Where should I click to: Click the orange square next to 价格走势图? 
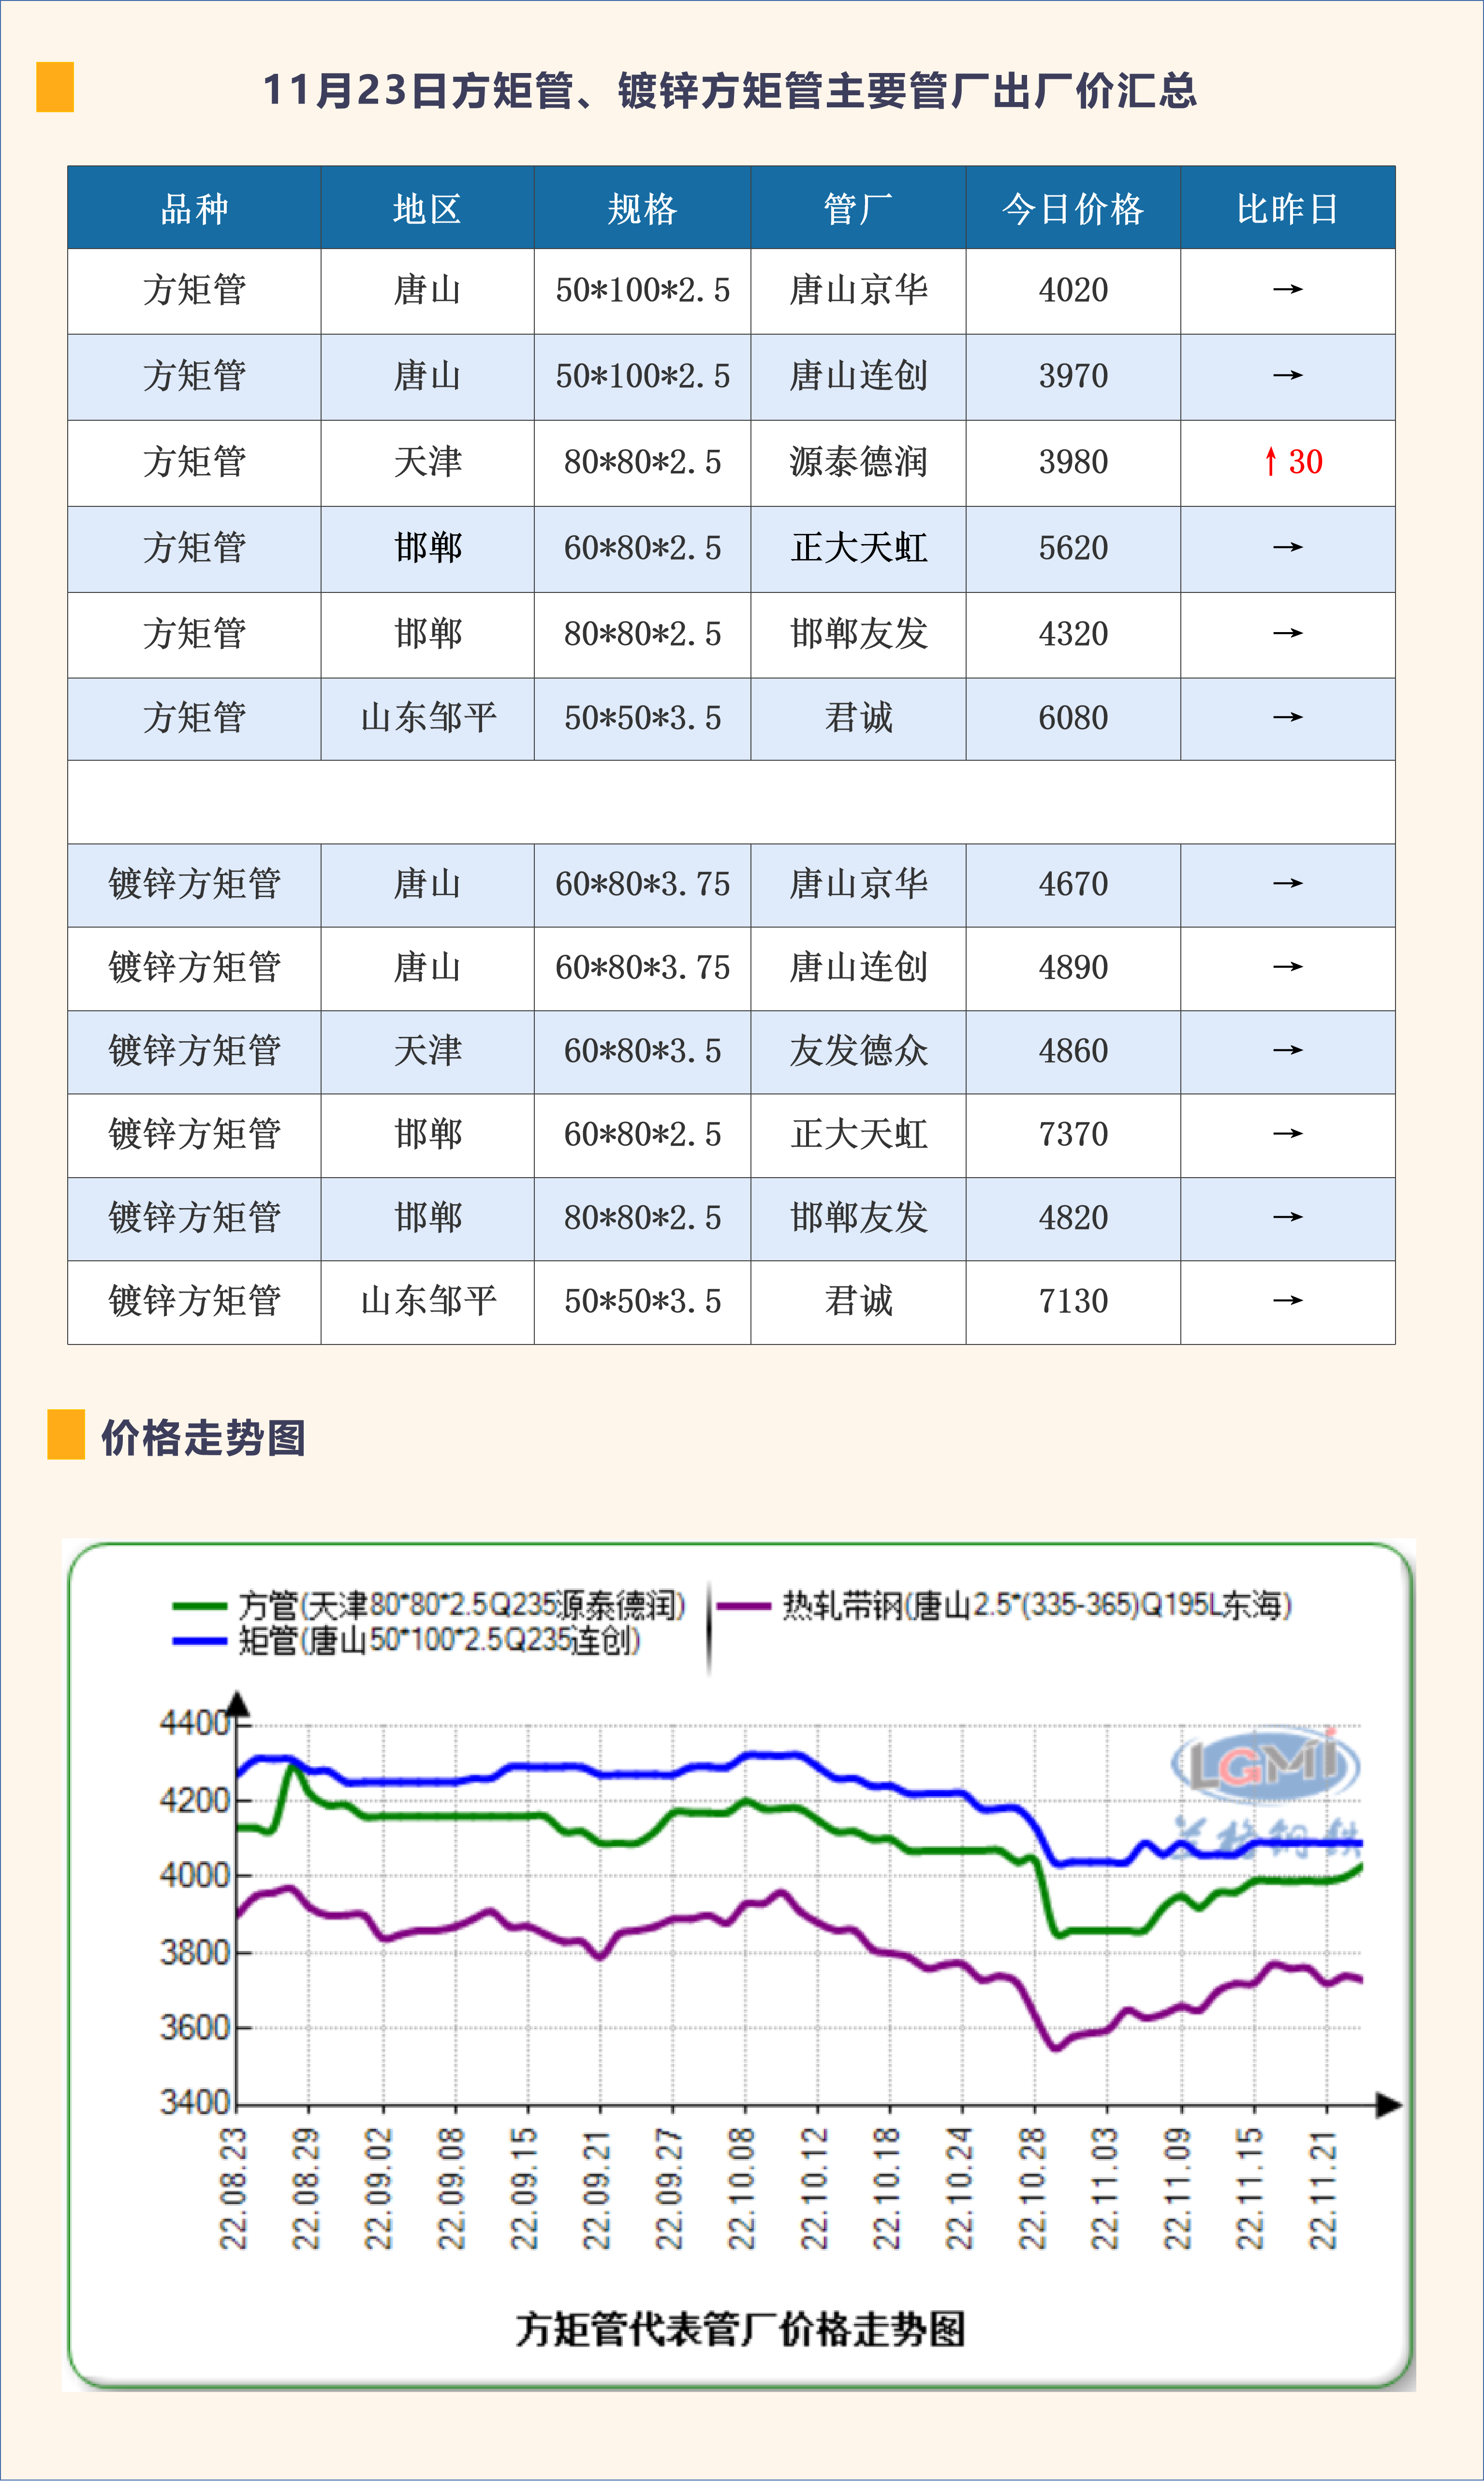point(66,1434)
